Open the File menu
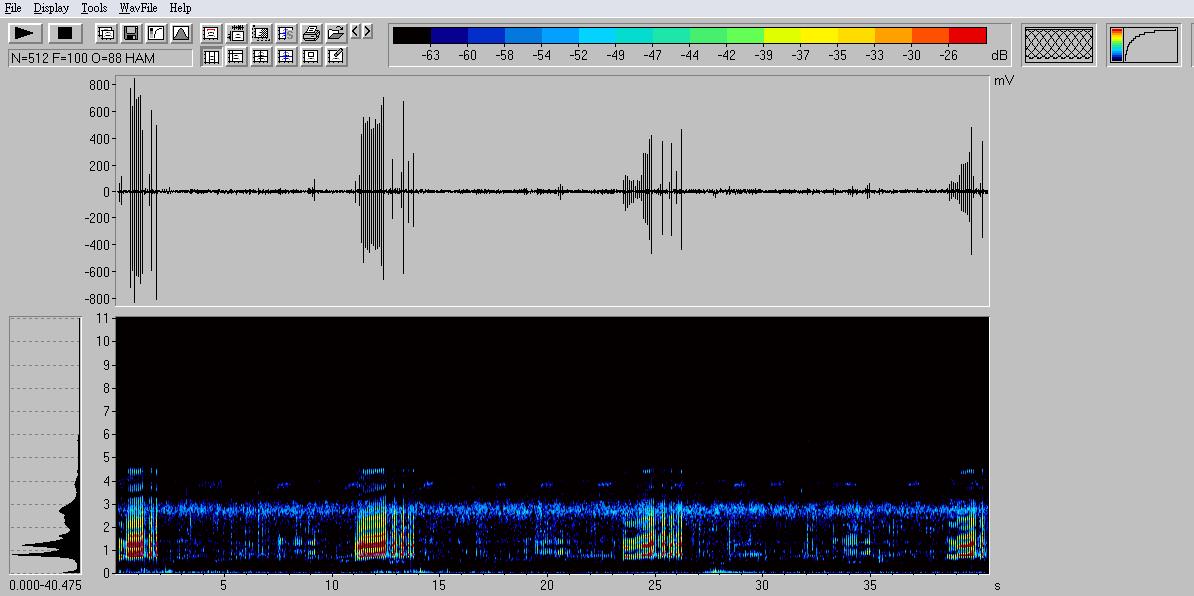Screen dimensions: 1194x596 click(13, 8)
